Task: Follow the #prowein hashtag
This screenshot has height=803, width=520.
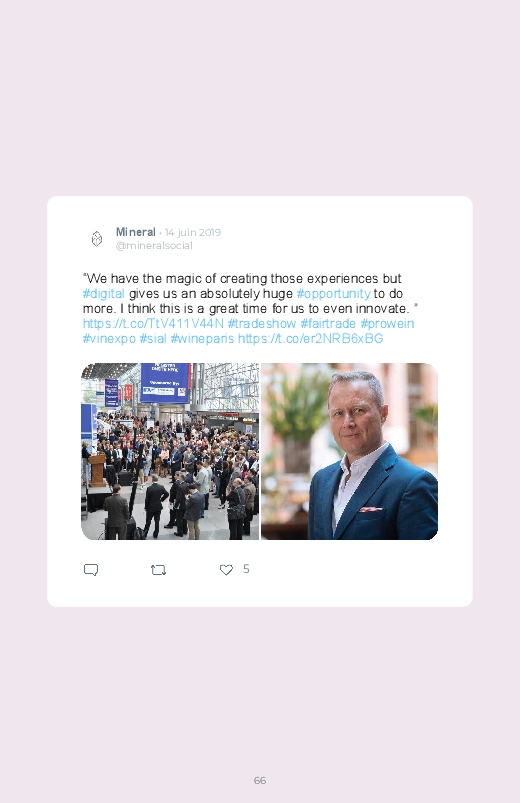Action: coord(387,324)
